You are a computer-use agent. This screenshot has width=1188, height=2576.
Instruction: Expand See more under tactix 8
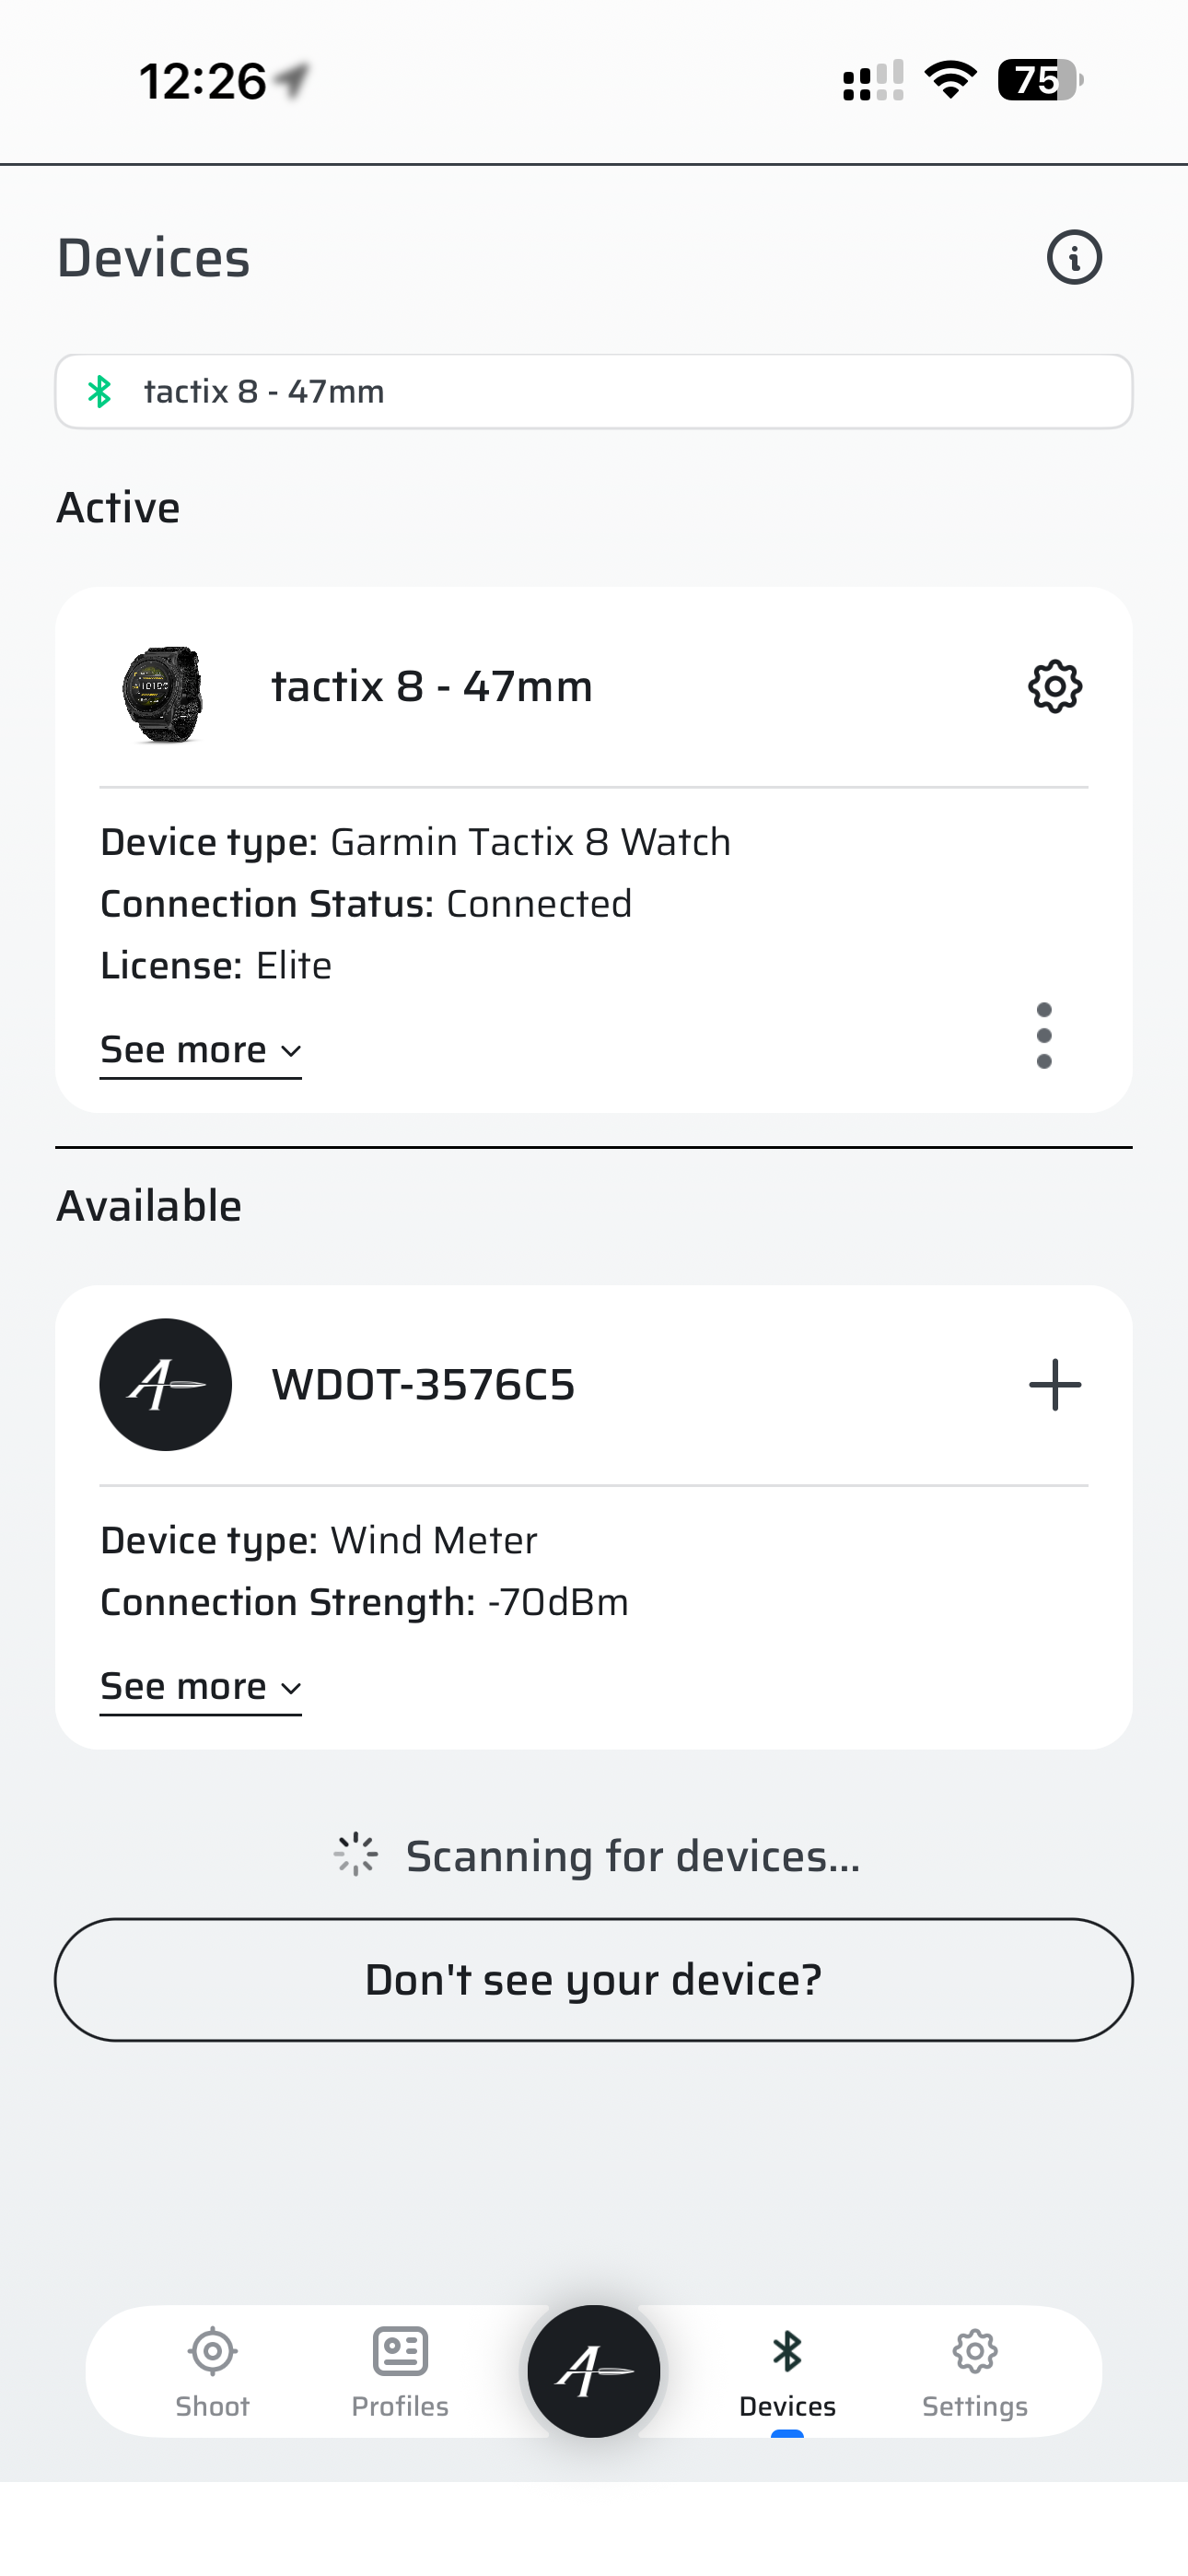pos(200,1051)
